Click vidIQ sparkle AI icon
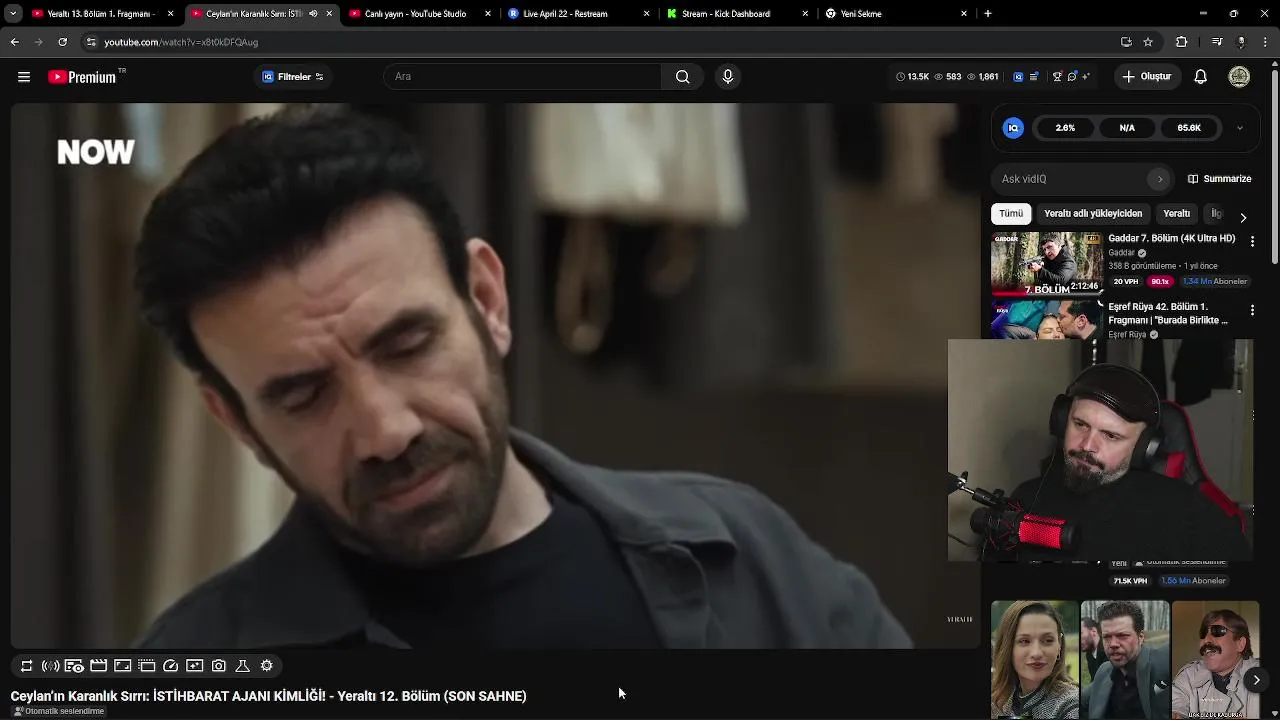This screenshot has width=1280, height=720. [1086, 77]
